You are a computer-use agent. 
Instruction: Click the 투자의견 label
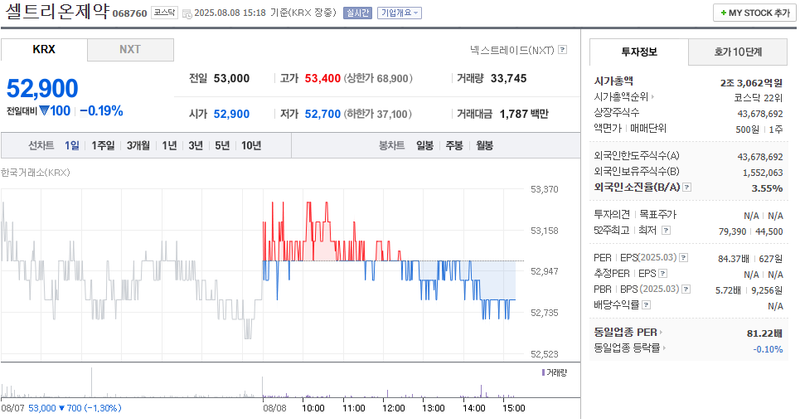(612, 214)
